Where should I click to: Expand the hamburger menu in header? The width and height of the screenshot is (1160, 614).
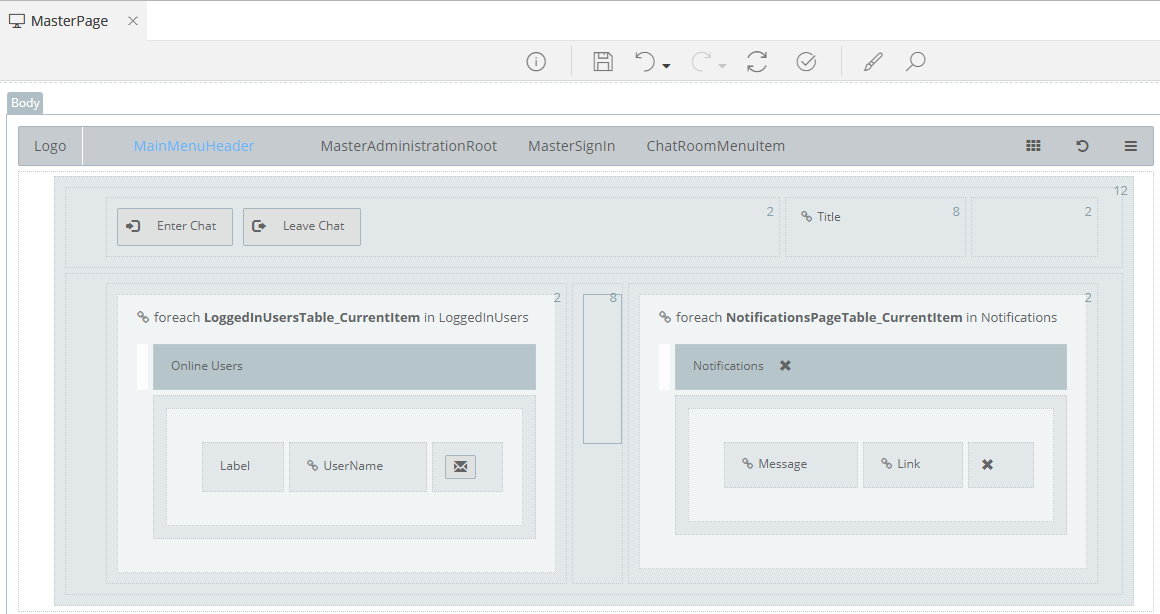(x=1131, y=146)
